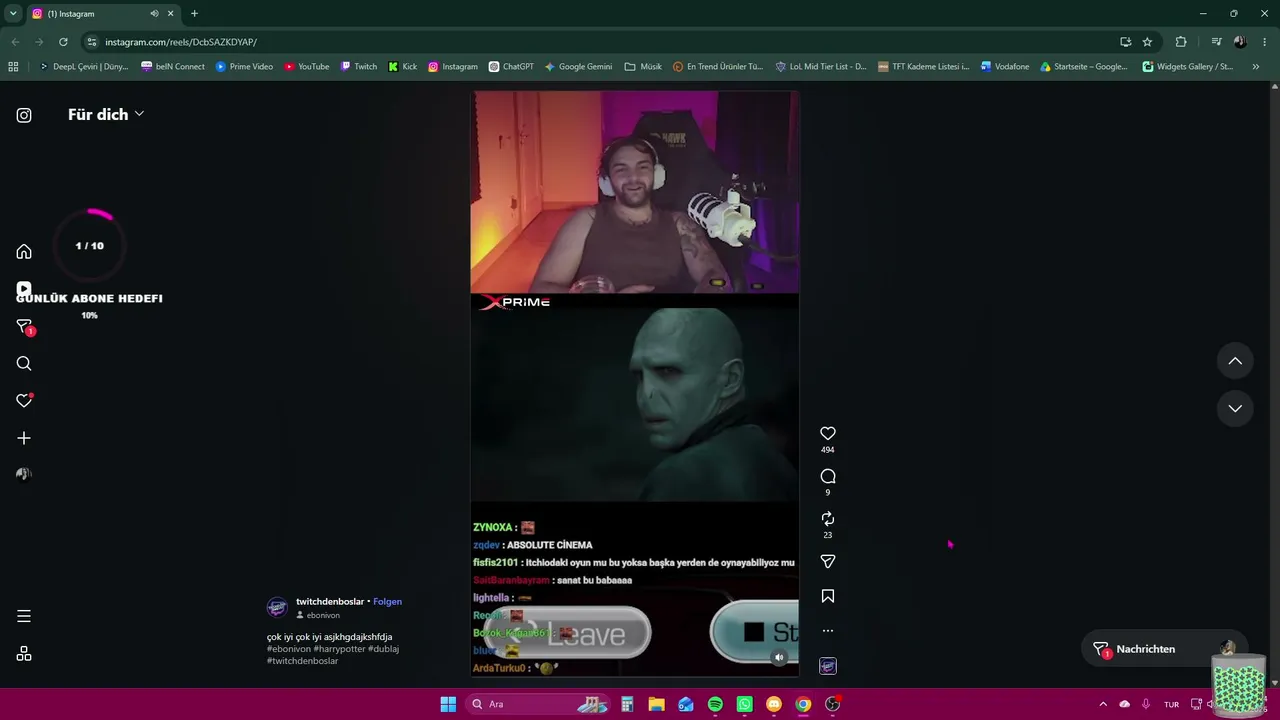1280x720 pixels.
Task: Open the Müsik bookmarks folder
Action: click(643, 67)
